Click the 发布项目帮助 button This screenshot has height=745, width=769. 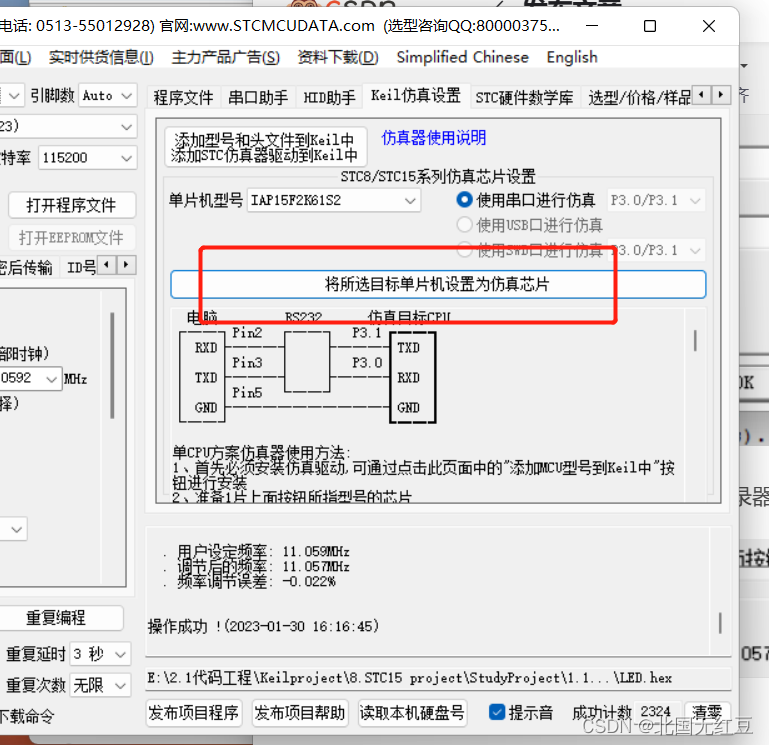[x=300, y=713]
